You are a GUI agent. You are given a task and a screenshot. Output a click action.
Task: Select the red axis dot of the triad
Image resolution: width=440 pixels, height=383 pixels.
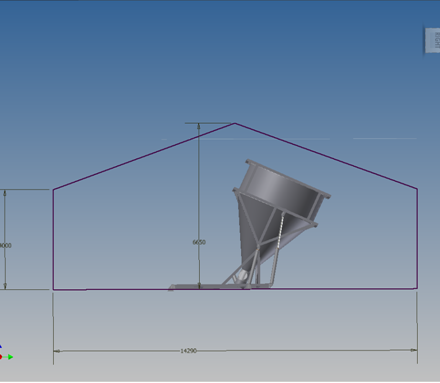[x=1, y=357]
